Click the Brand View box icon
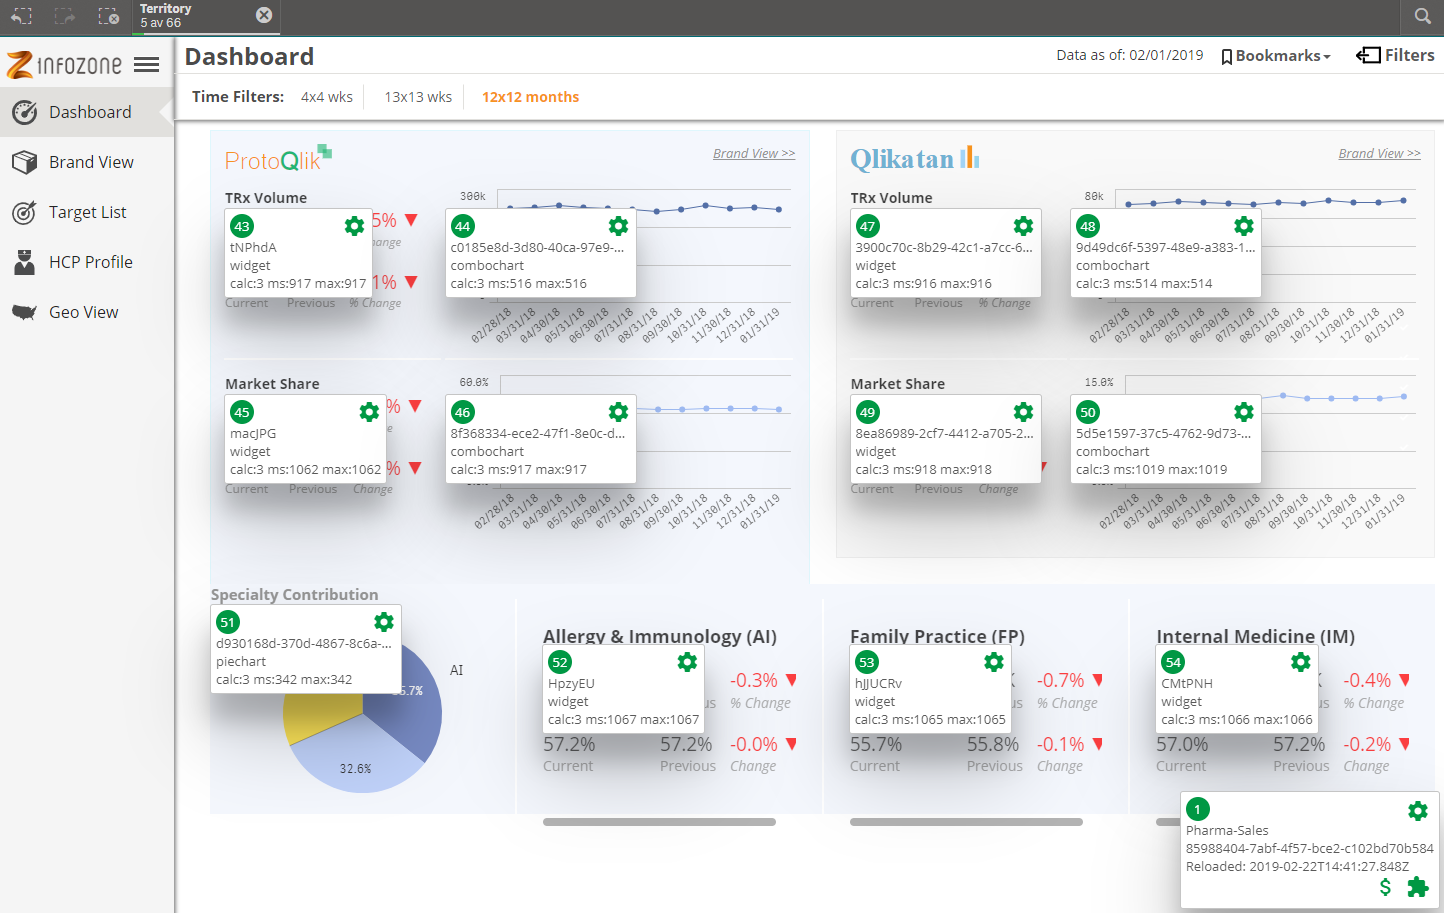Viewport: 1444px width, 913px height. click(x=24, y=162)
